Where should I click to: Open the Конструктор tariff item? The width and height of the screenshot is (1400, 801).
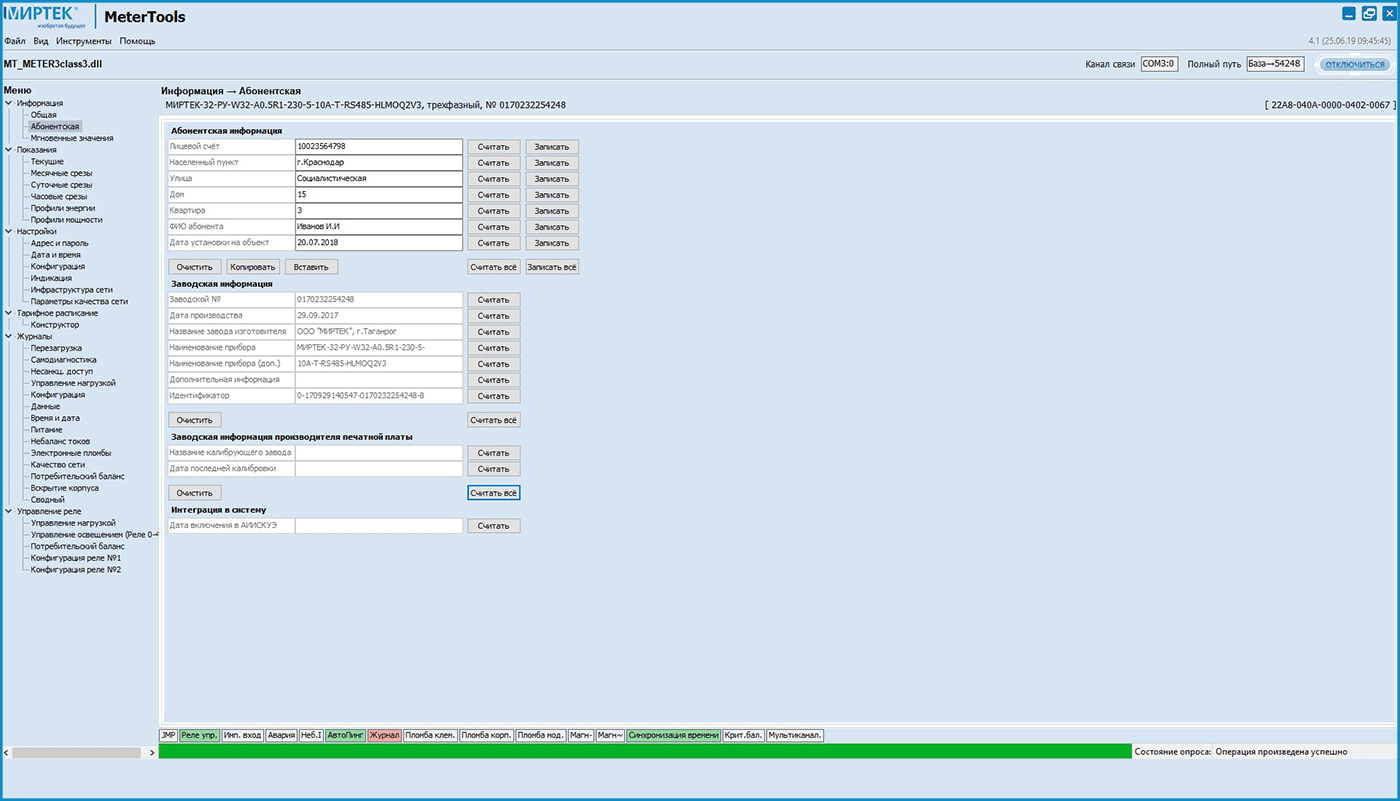55,325
